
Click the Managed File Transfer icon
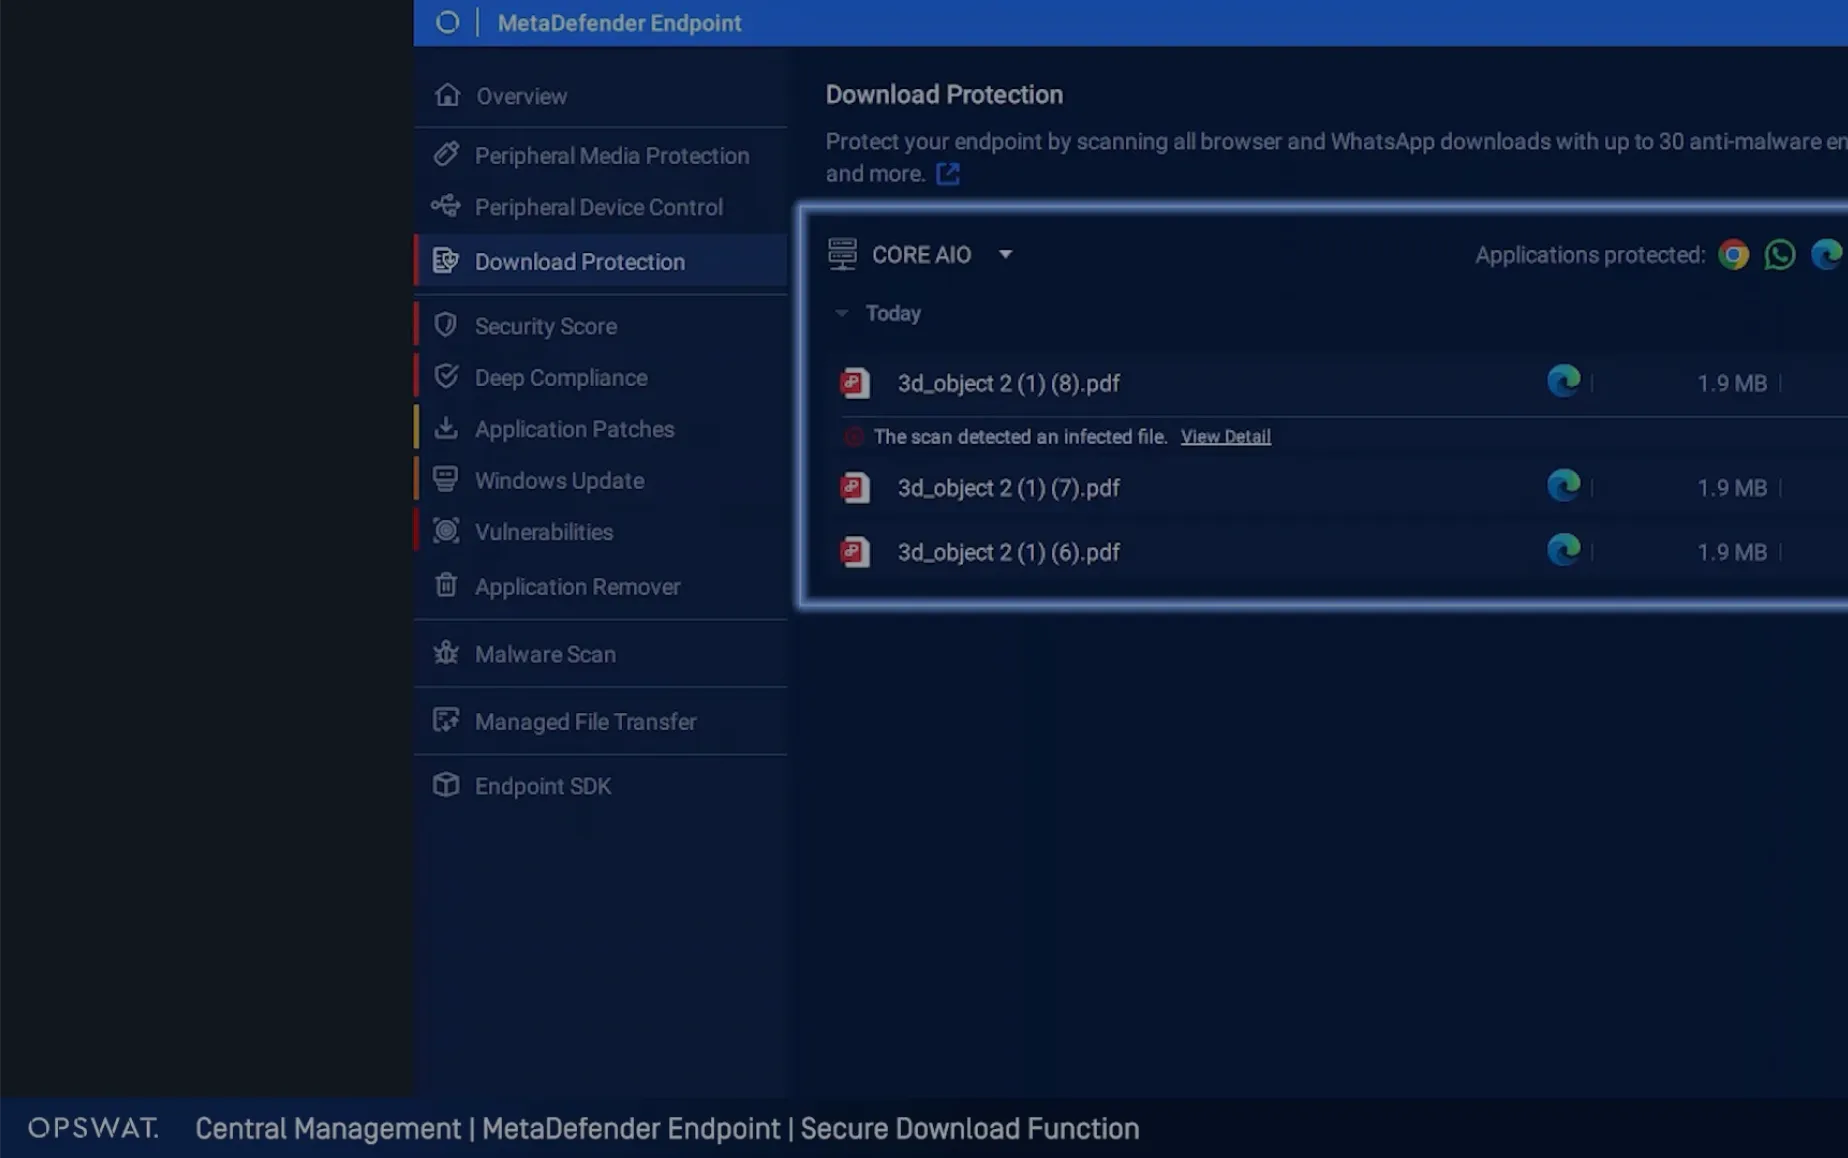(446, 720)
